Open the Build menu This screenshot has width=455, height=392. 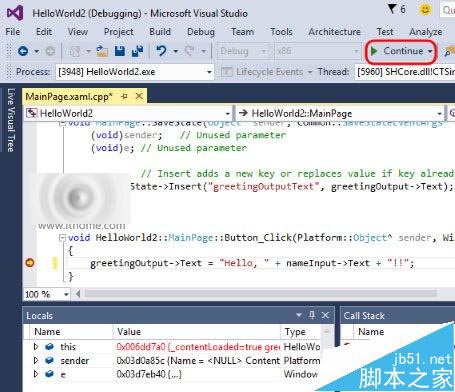click(160, 32)
